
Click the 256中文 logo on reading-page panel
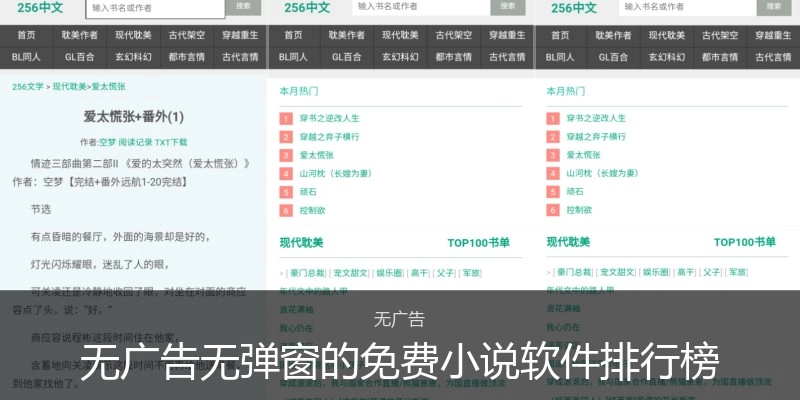click(x=40, y=7)
